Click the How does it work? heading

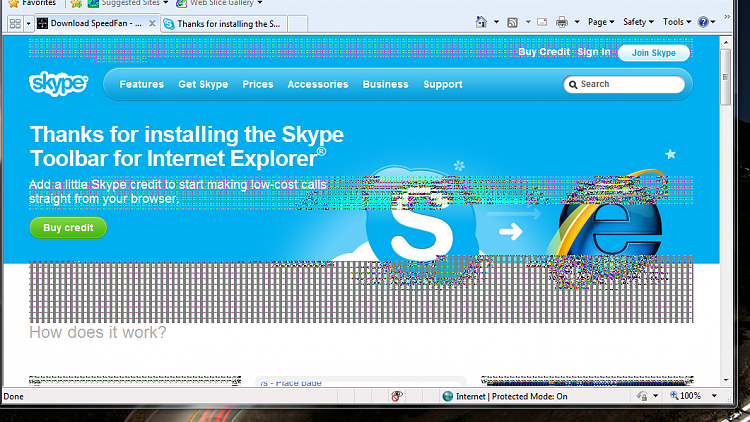coord(98,332)
